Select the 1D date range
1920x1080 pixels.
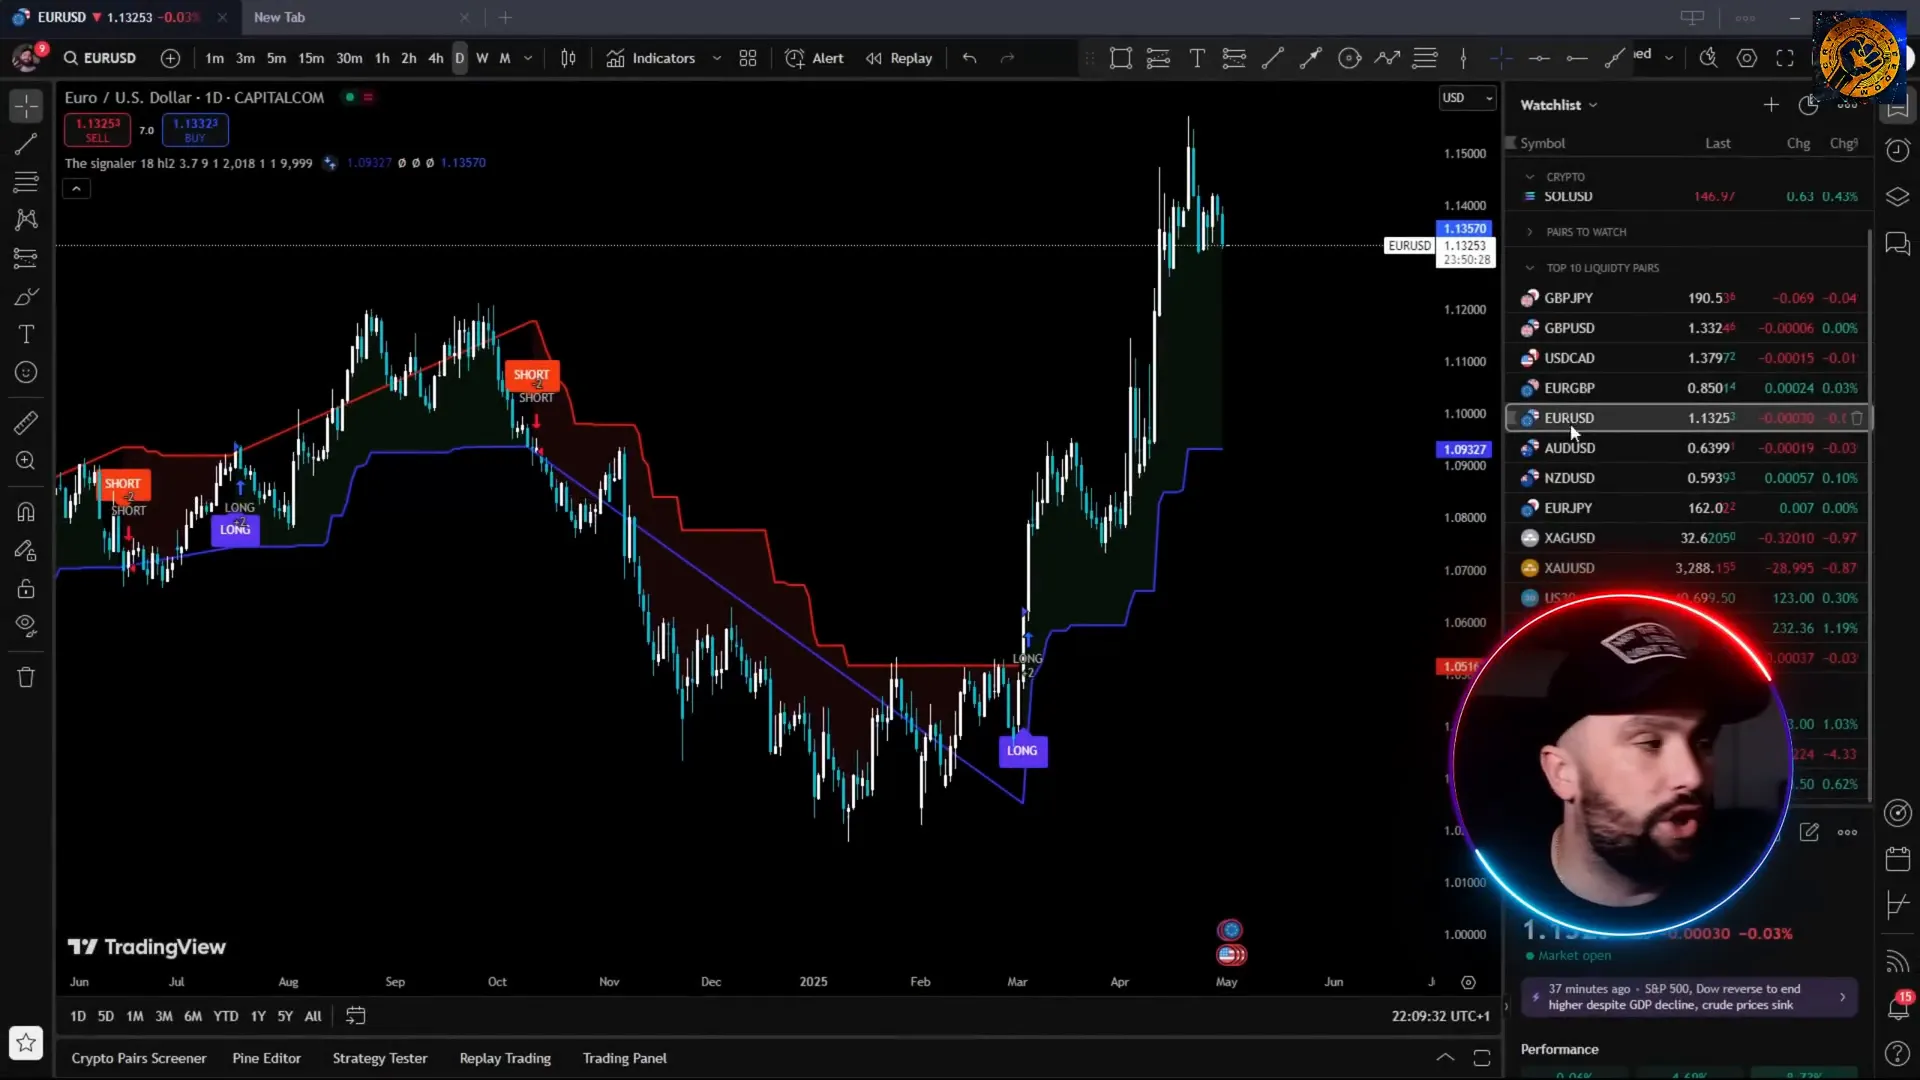click(78, 1016)
